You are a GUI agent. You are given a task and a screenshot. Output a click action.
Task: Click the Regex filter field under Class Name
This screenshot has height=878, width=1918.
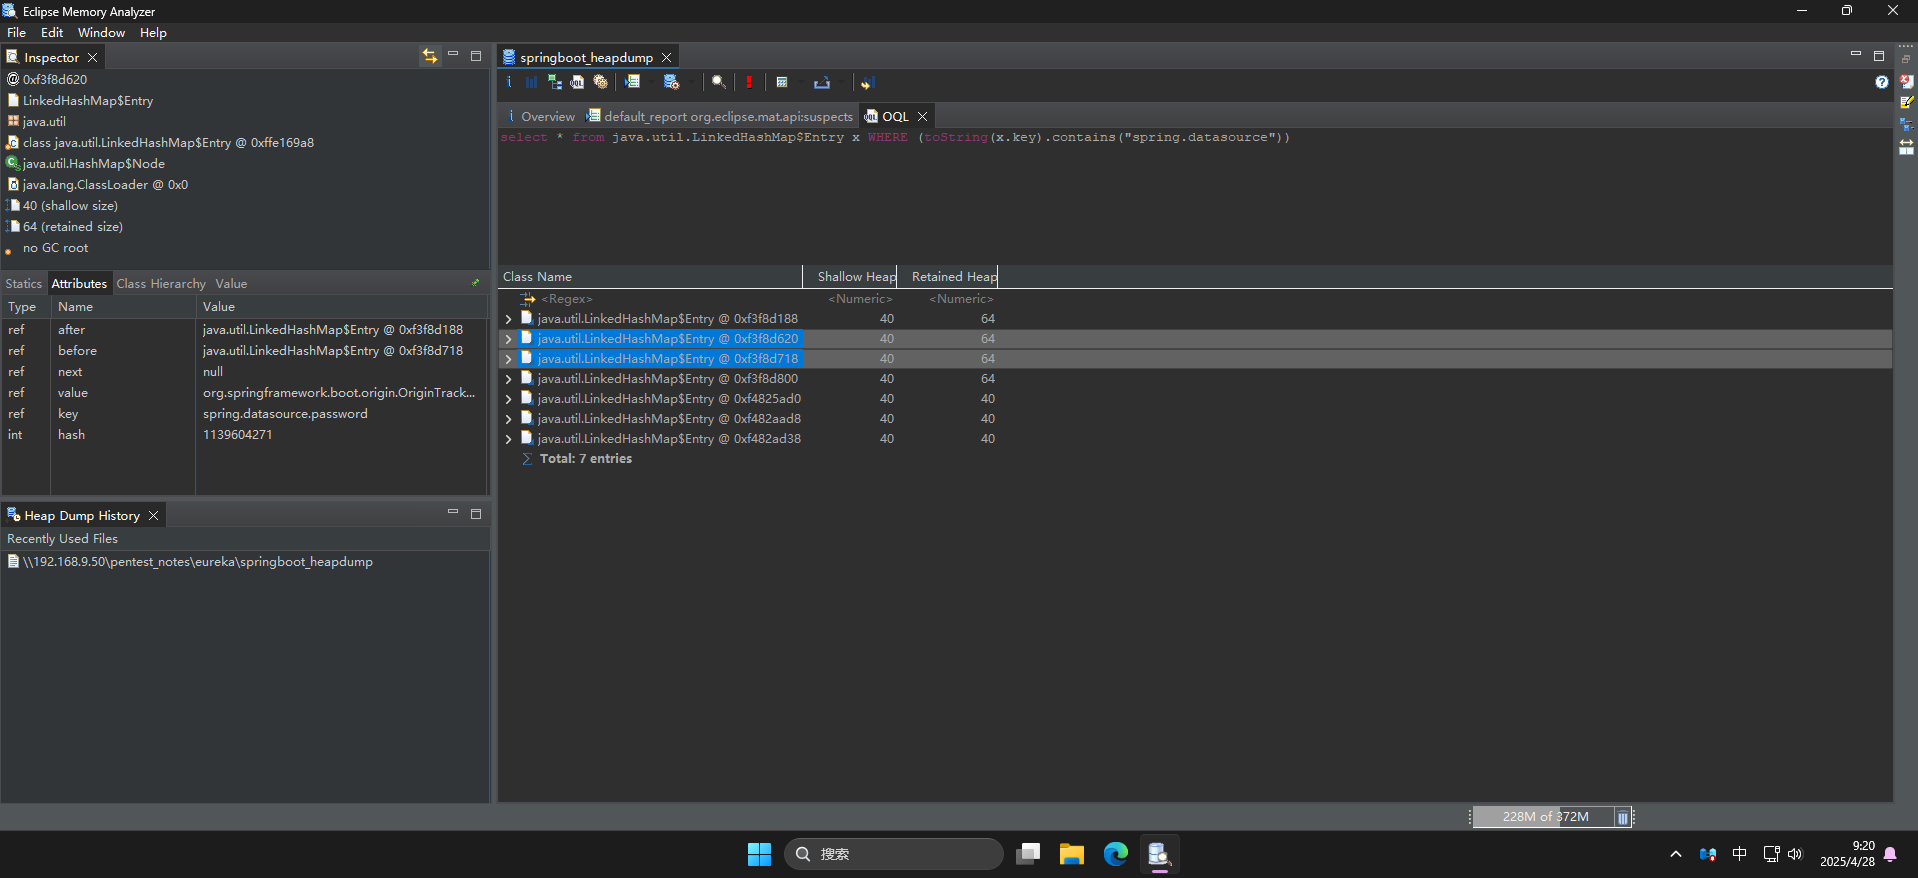tap(567, 298)
